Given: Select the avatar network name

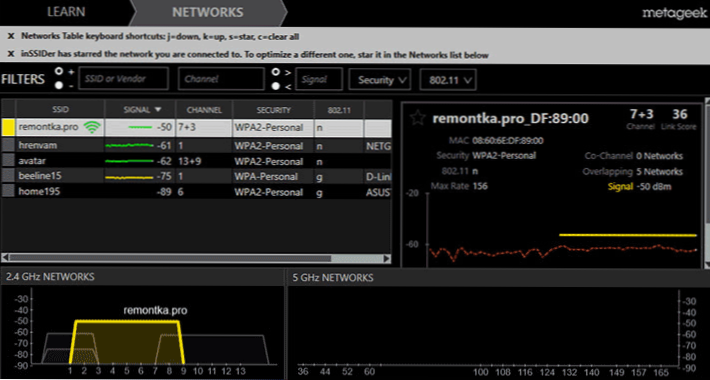Looking at the screenshot, I should click(32, 160).
